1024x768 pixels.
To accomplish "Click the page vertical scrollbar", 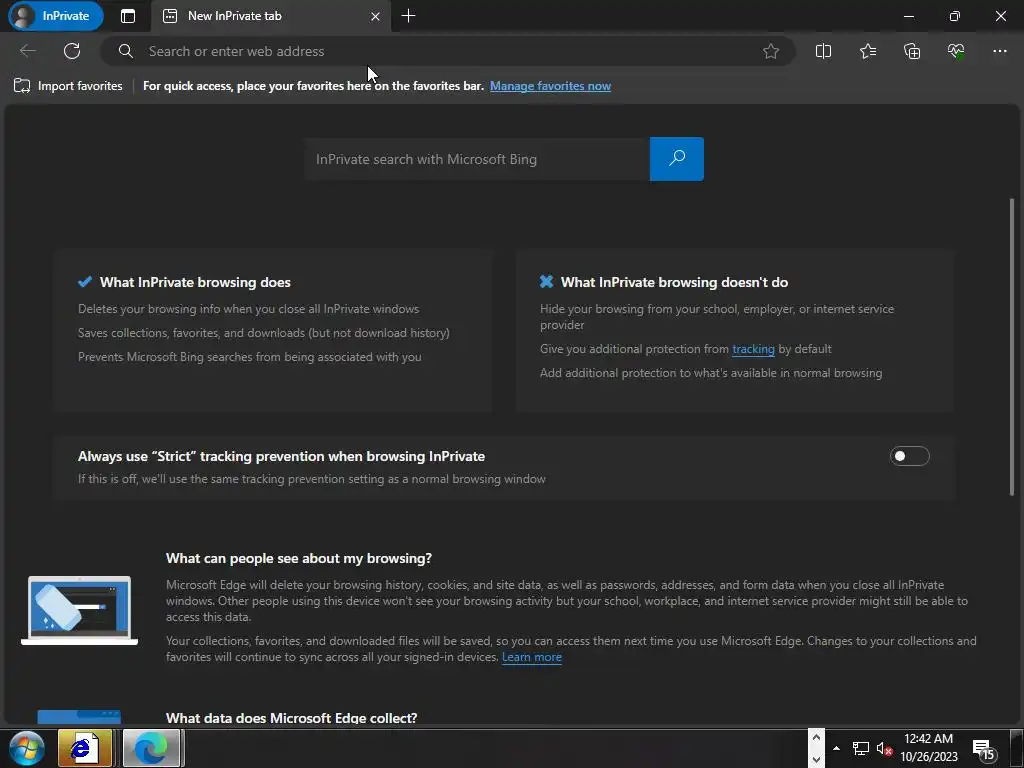I will [x=1012, y=346].
